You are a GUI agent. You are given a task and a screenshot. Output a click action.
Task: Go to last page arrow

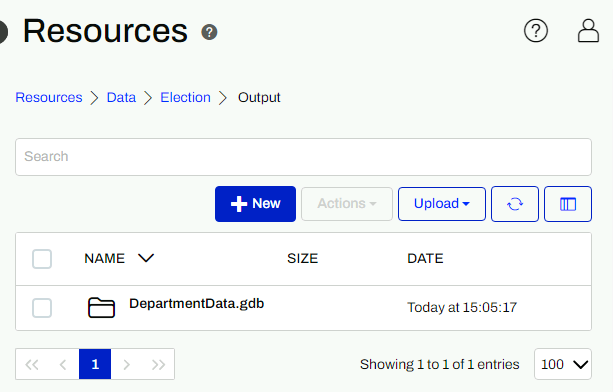pyautogui.click(x=158, y=364)
